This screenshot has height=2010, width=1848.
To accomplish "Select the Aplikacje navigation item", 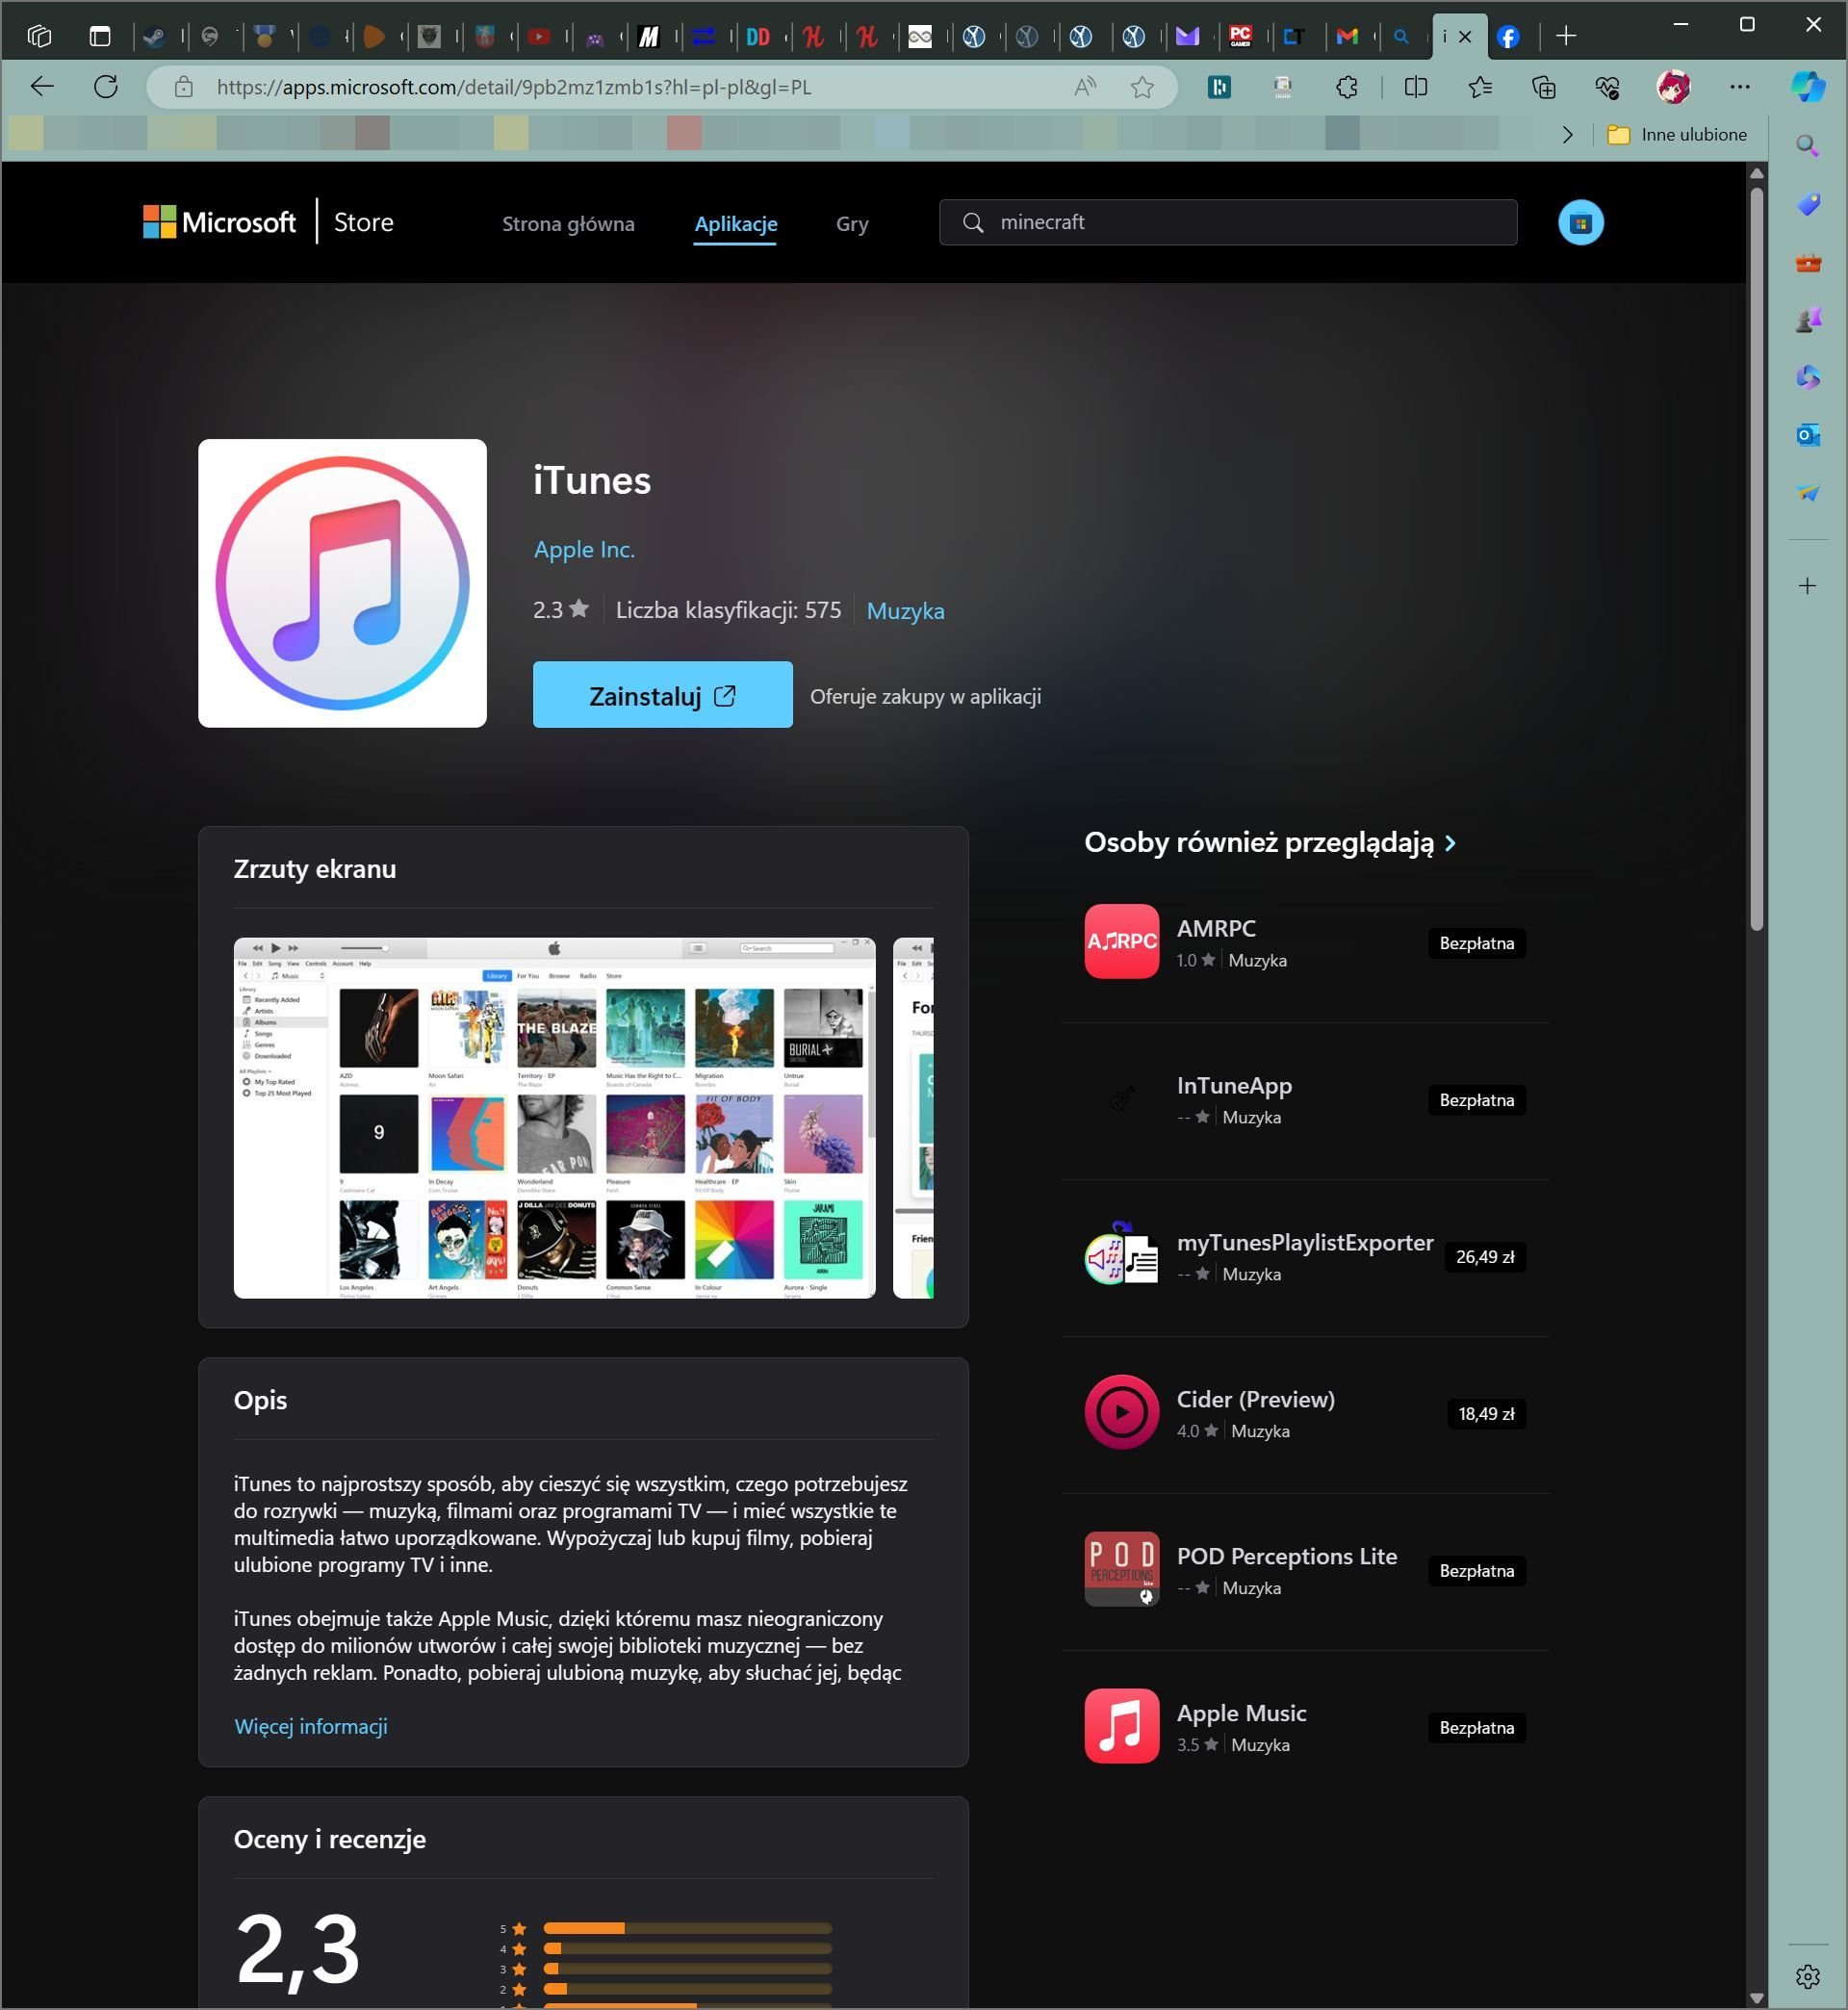I will tap(736, 224).
